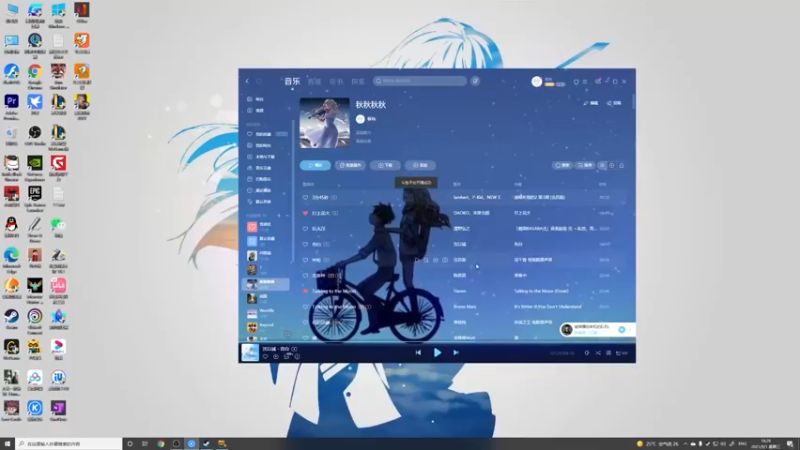Viewport: 800px width, 450px height.
Task: Play the current track
Action: pyautogui.click(x=437, y=353)
